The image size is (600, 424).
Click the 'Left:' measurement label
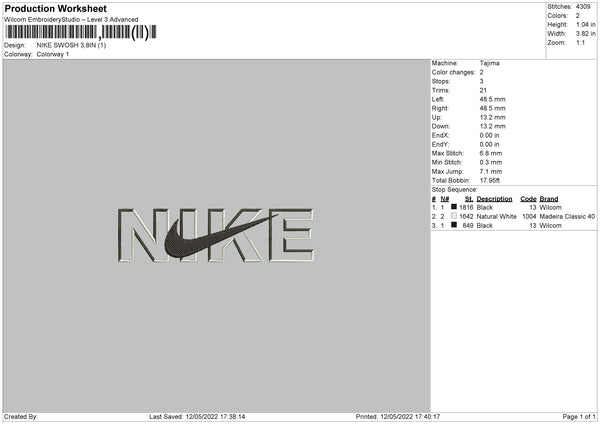438,99
